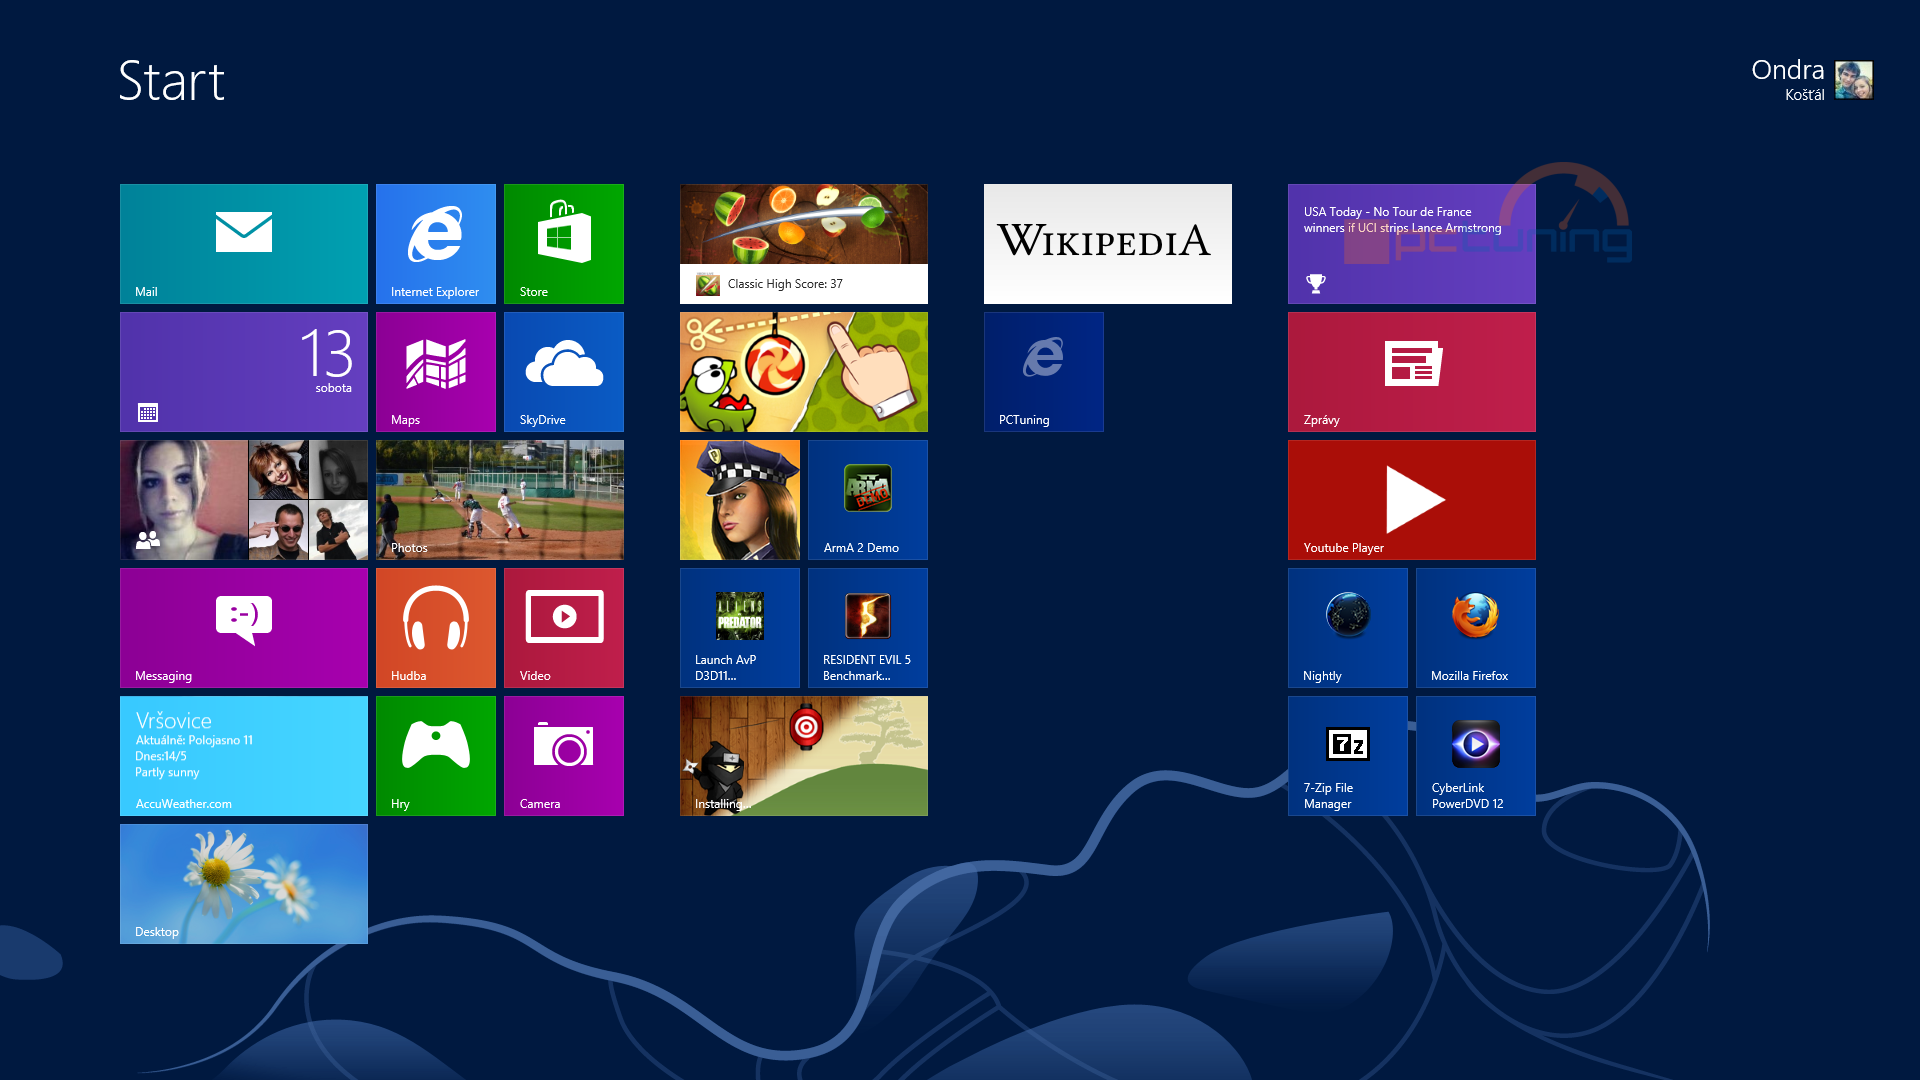Viewport: 1920px width, 1080px height.
Task: Open the Photos tile
Action: point(500,500)
